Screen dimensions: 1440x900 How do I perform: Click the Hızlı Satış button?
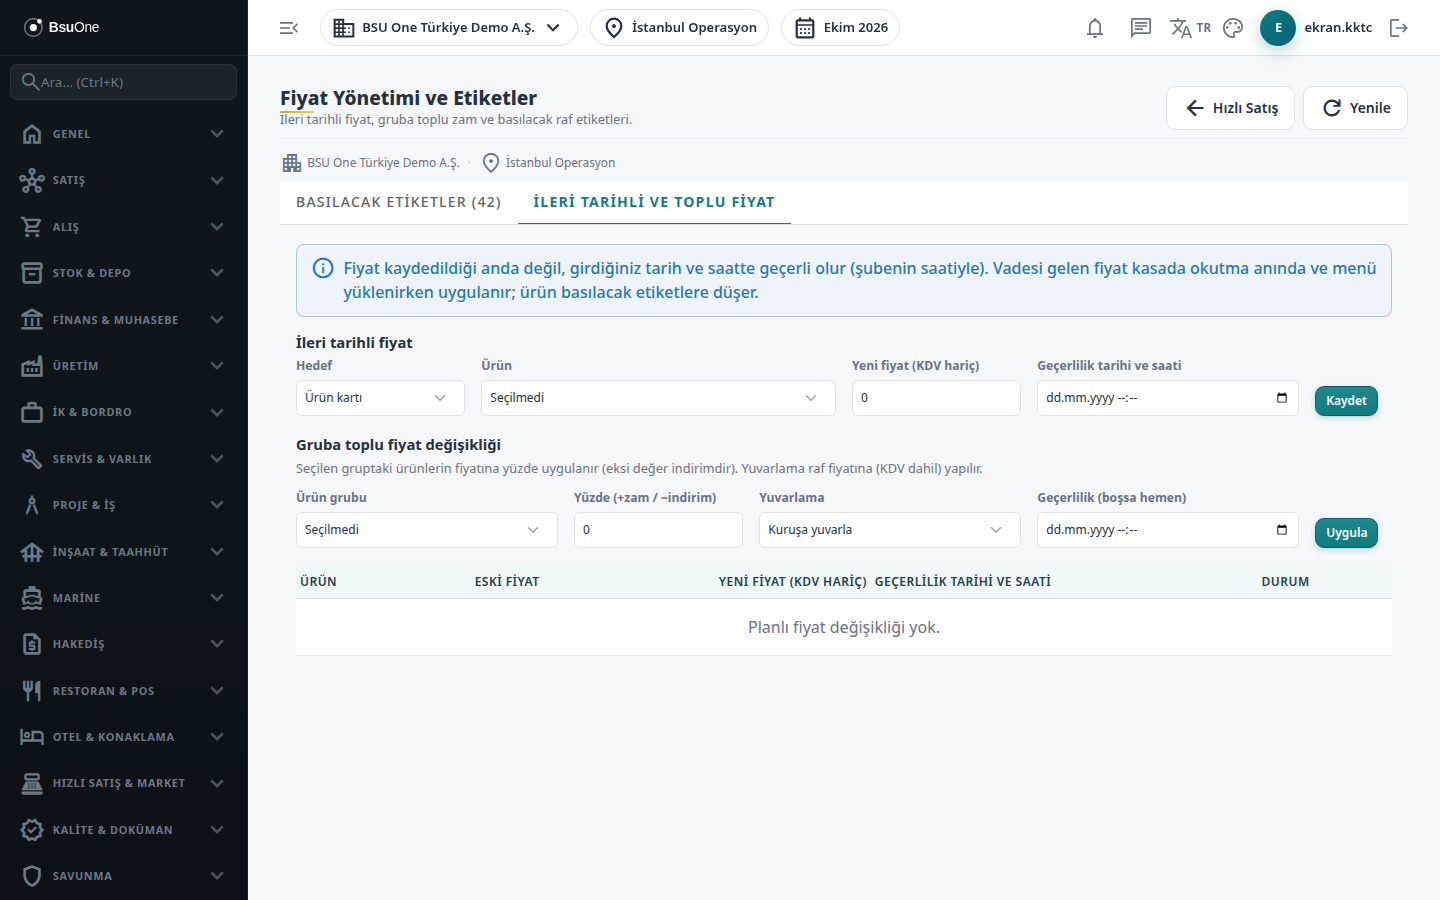[x=1230, y=108]
